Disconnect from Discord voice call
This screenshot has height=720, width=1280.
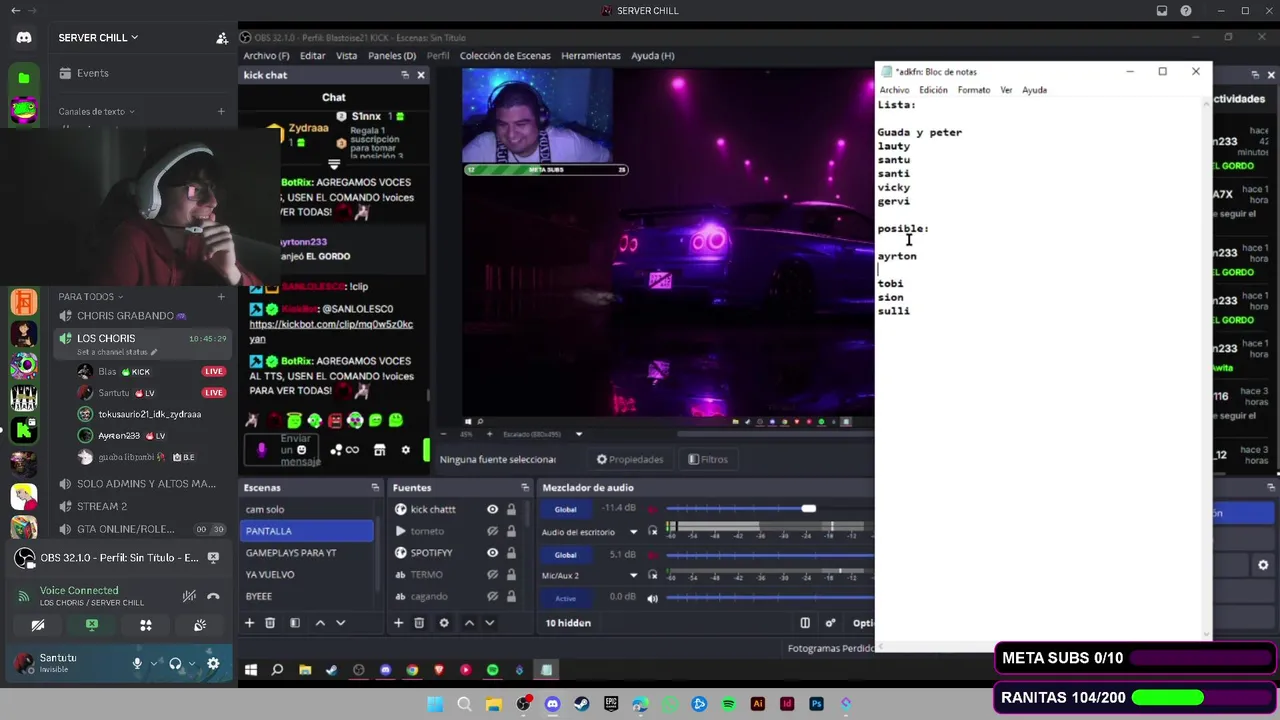(213, 596)
